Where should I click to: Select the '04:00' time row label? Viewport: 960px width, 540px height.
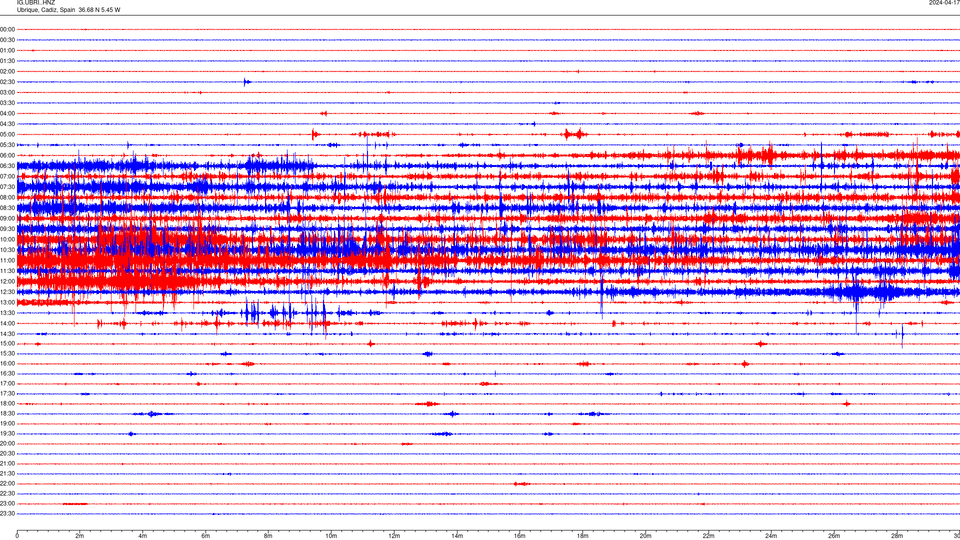coord(7,113)
